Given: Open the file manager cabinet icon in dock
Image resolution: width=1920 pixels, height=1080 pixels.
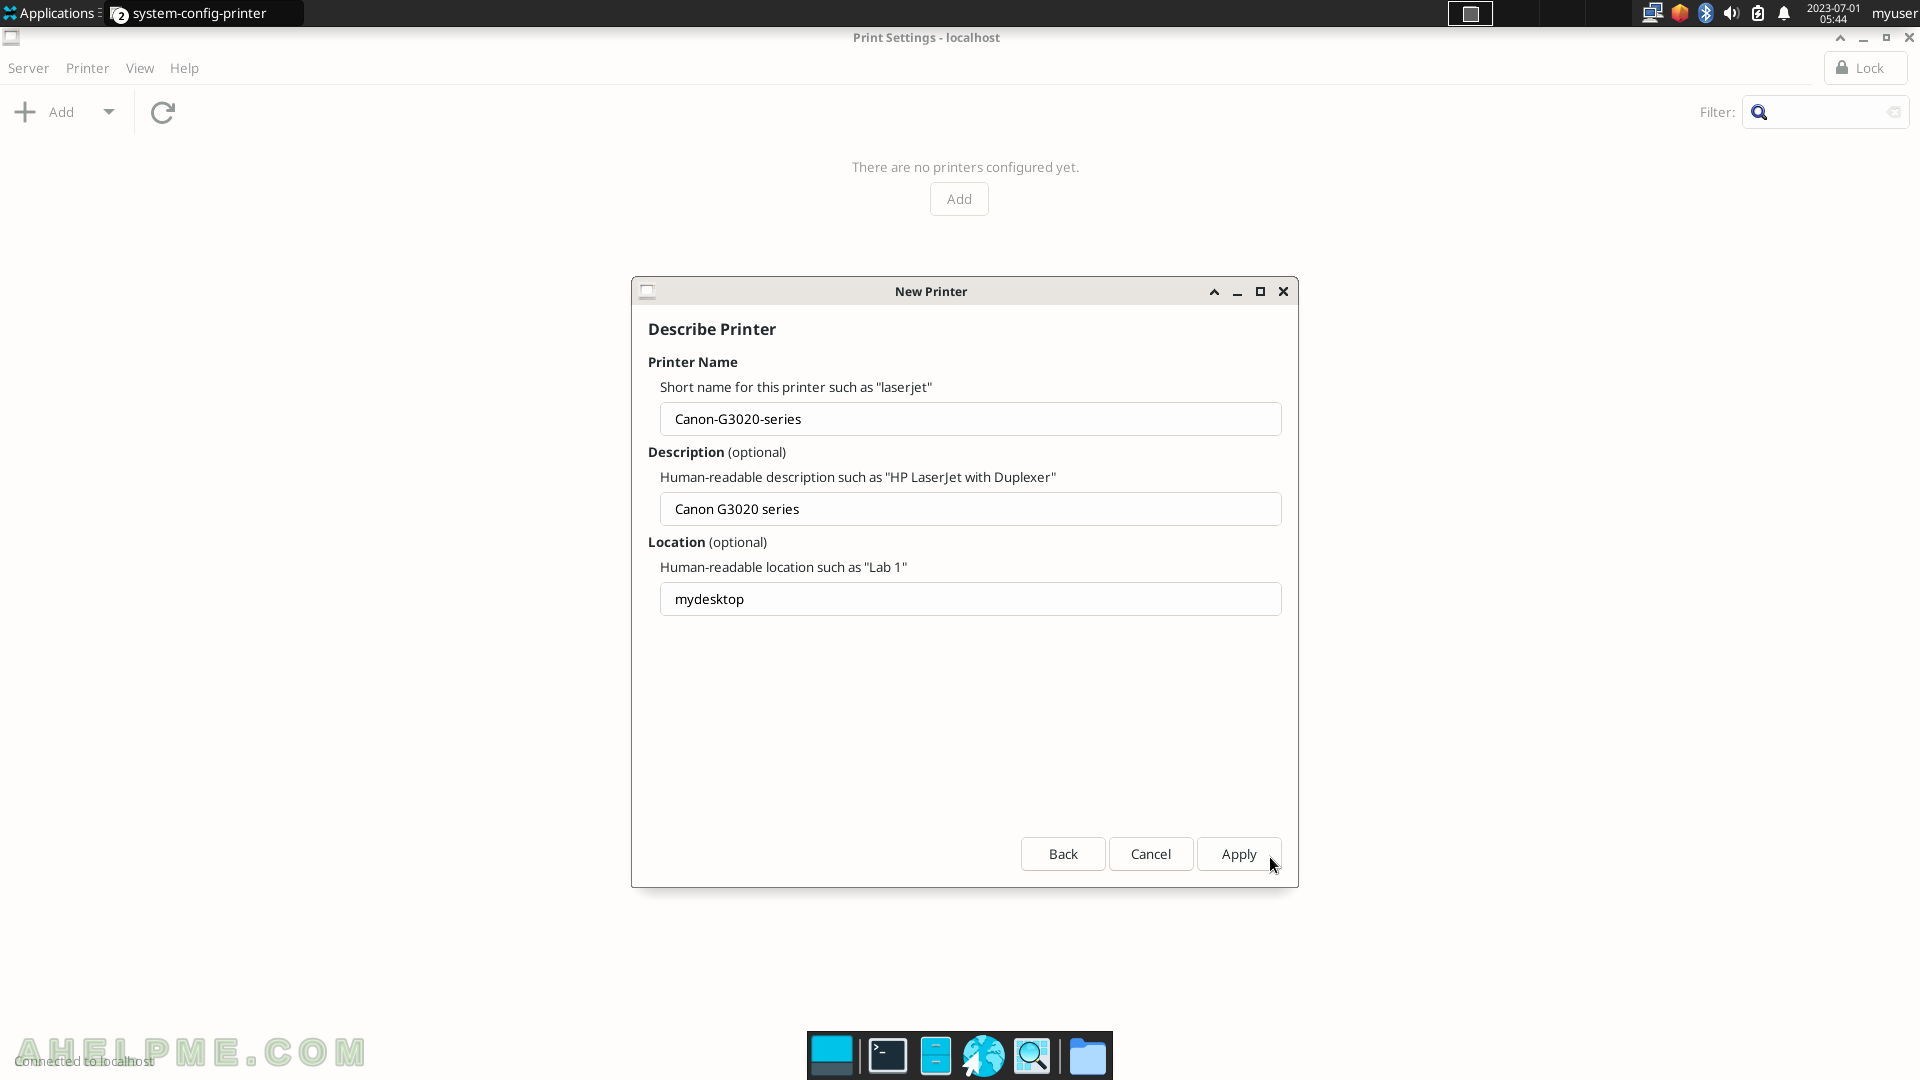Looking at the screenshot, I should click(936, 1055).
